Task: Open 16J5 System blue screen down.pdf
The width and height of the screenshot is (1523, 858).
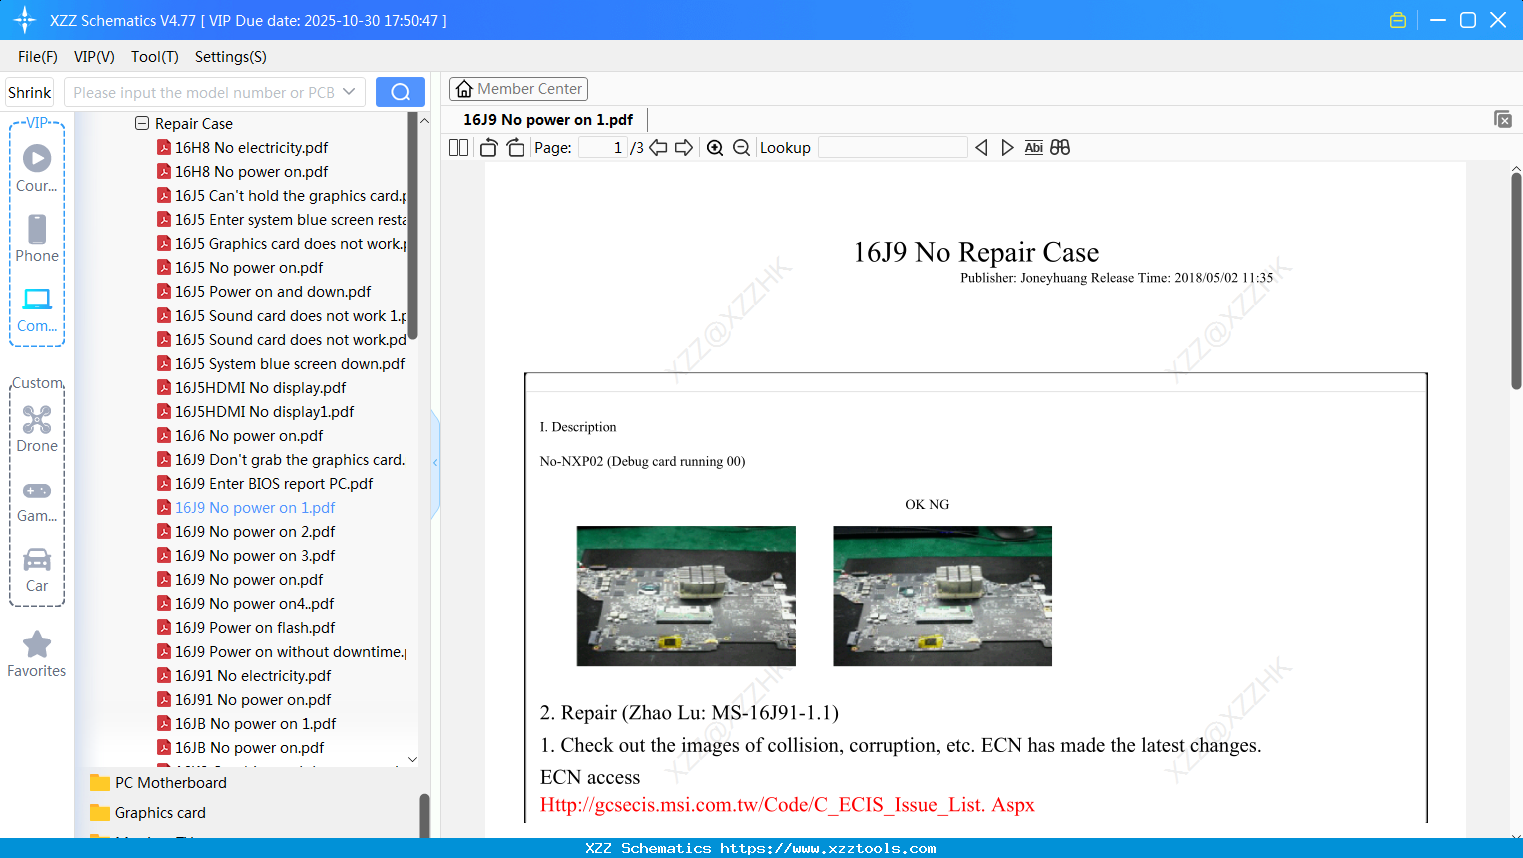Action: tap(290, 364)
